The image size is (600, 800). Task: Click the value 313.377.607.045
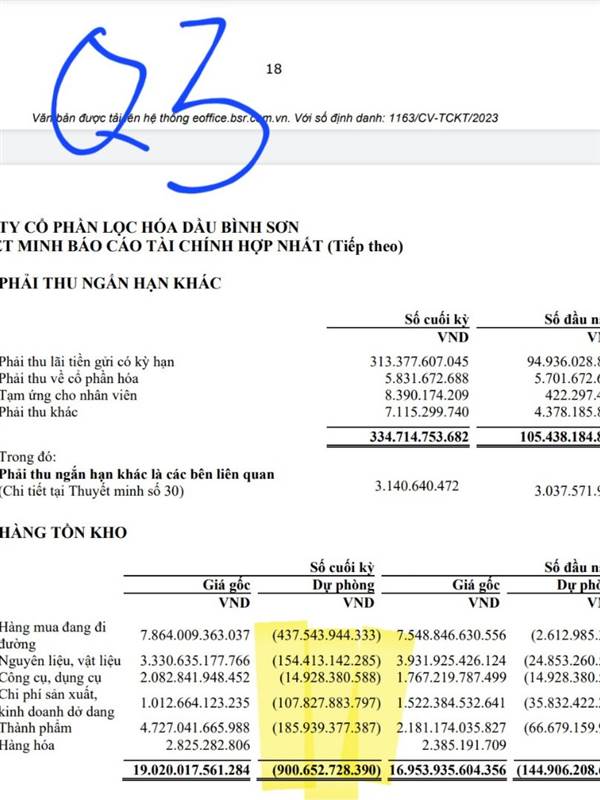coord(419,362)
